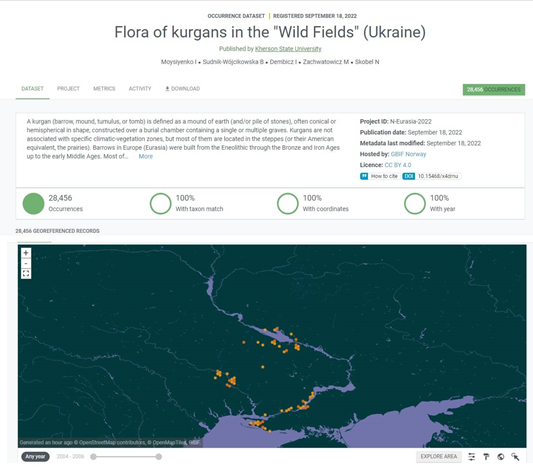The image size is (533, 470).
Task: Expand the description with More
Action: pyautogui.click(x=145, y=156)
